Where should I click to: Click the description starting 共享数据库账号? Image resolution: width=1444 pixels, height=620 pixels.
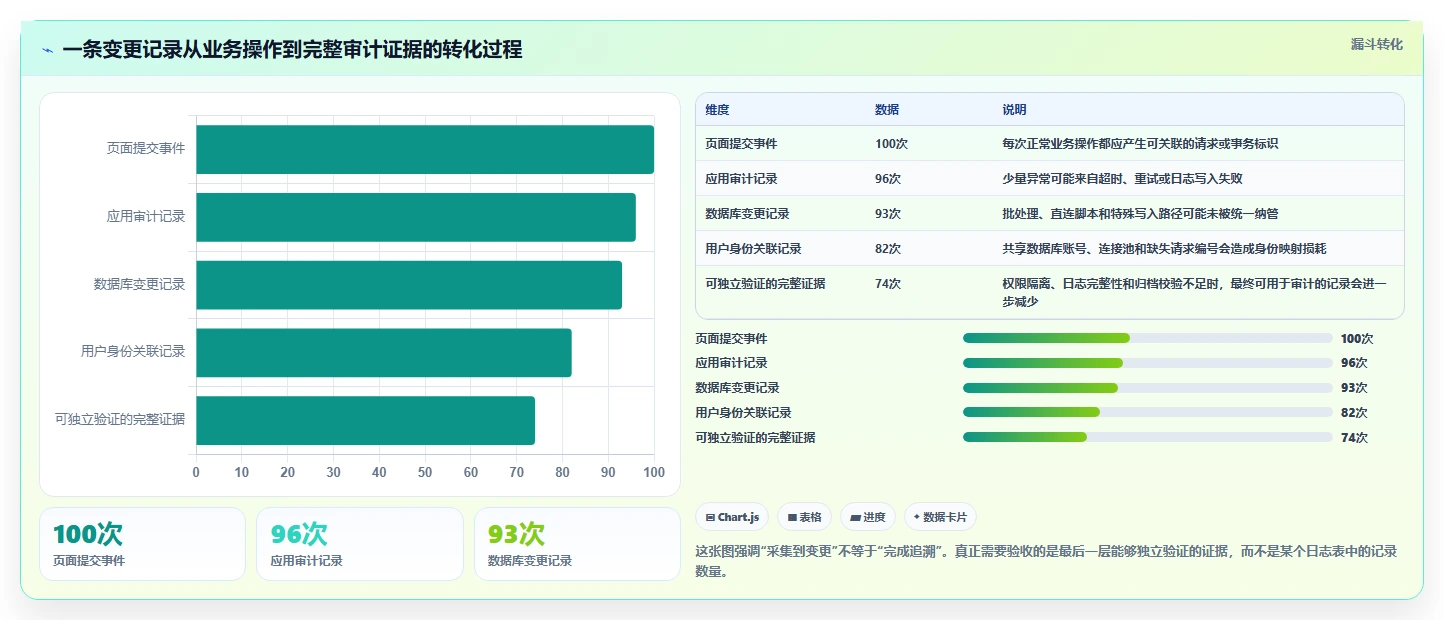(1164, 249)
